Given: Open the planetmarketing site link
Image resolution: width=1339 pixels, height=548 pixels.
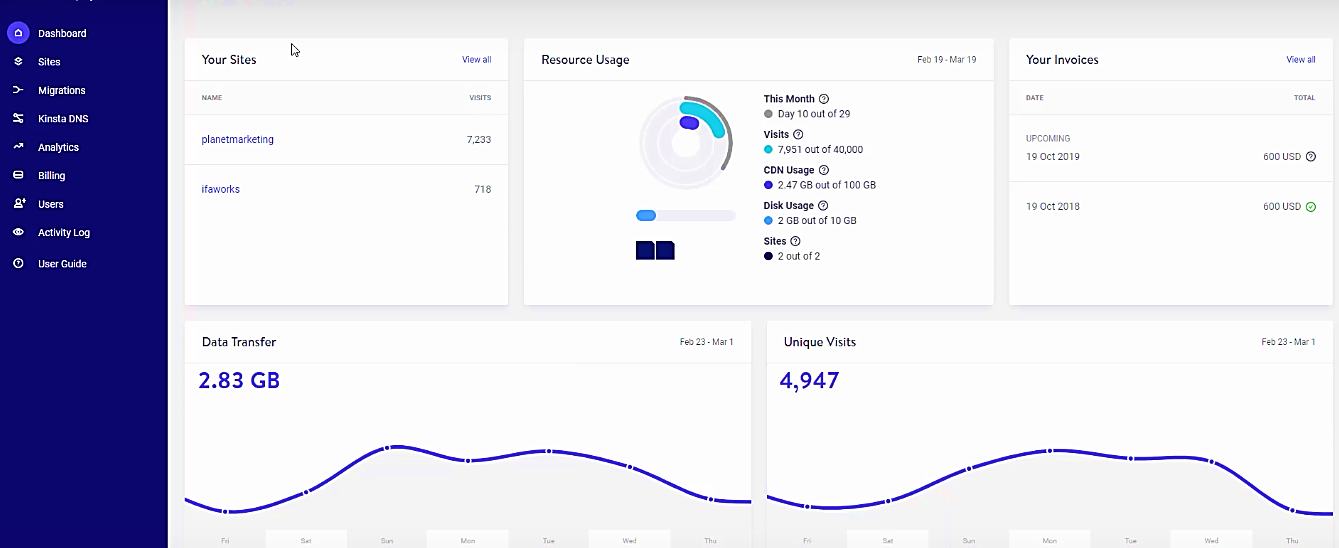Looking at the screenshot, I should (237, 140).
